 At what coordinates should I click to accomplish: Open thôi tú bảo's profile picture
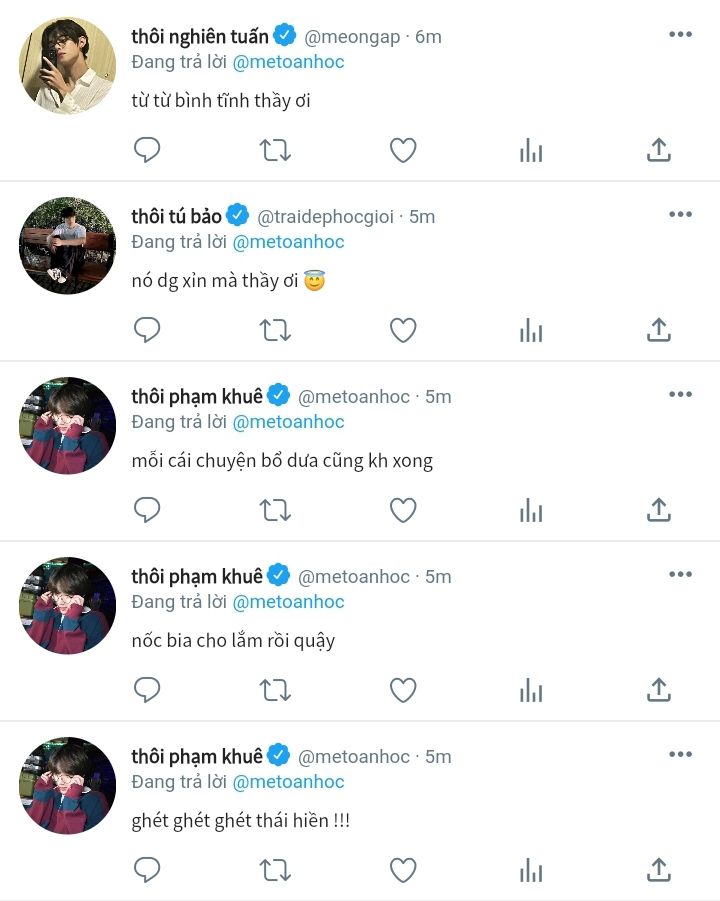67,245
